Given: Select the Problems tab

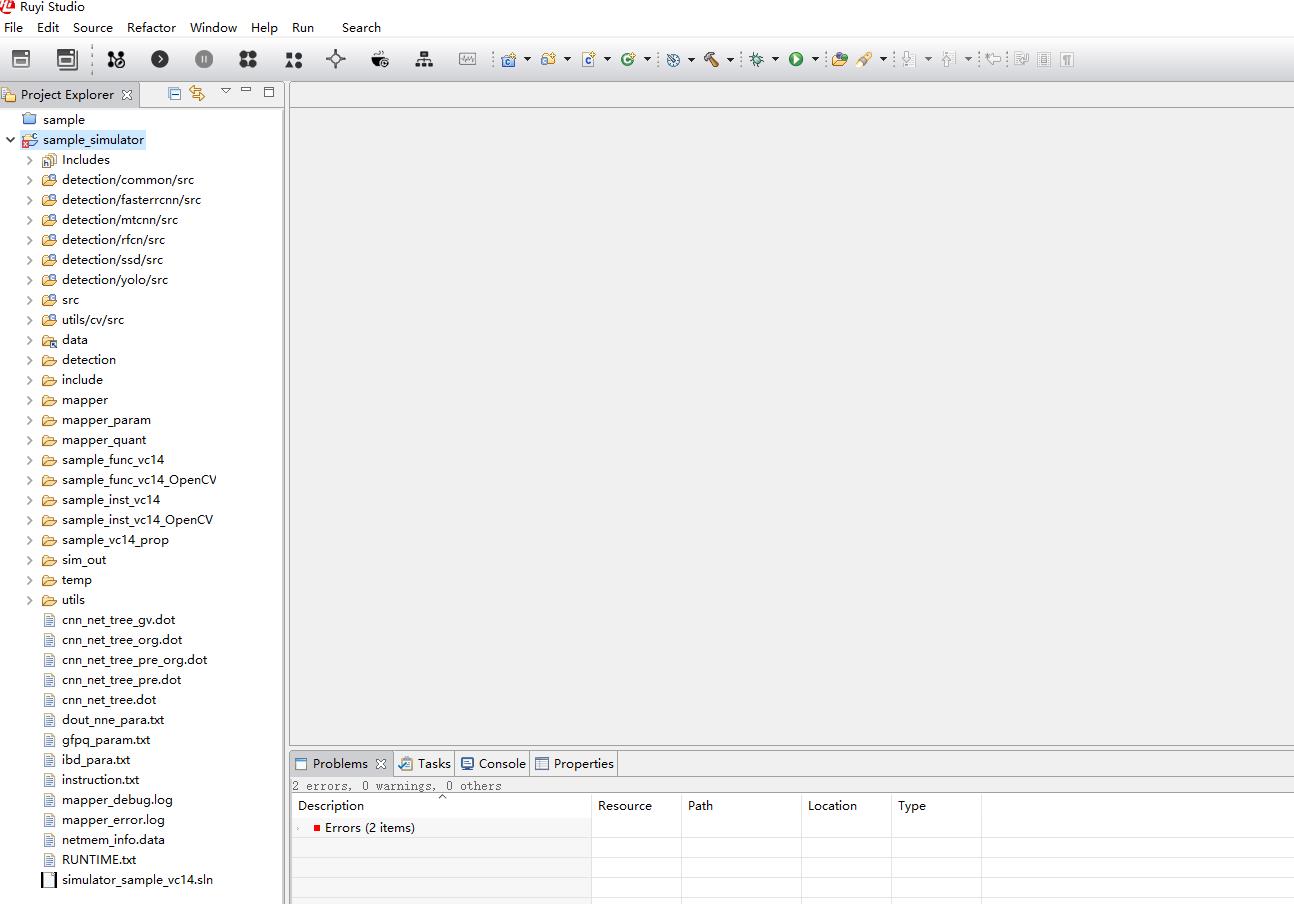Looking at the screenshot, I should tap(340, 763).
